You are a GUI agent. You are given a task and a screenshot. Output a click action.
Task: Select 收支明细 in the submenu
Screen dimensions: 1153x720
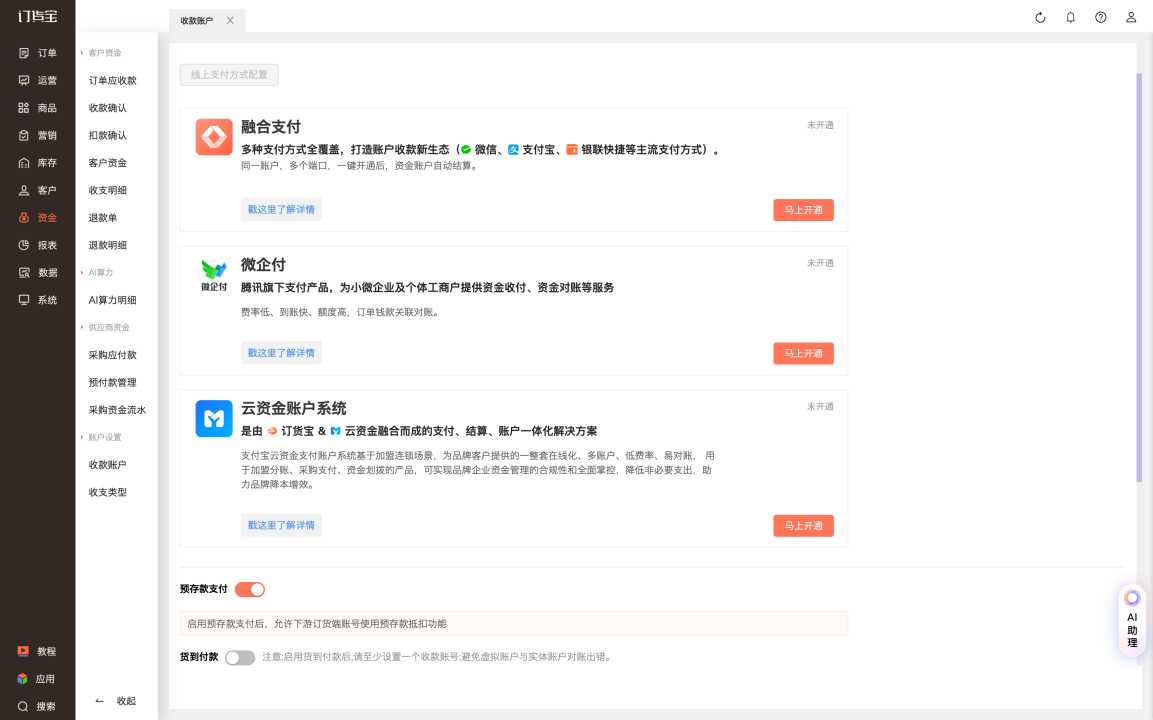(108, 190)
